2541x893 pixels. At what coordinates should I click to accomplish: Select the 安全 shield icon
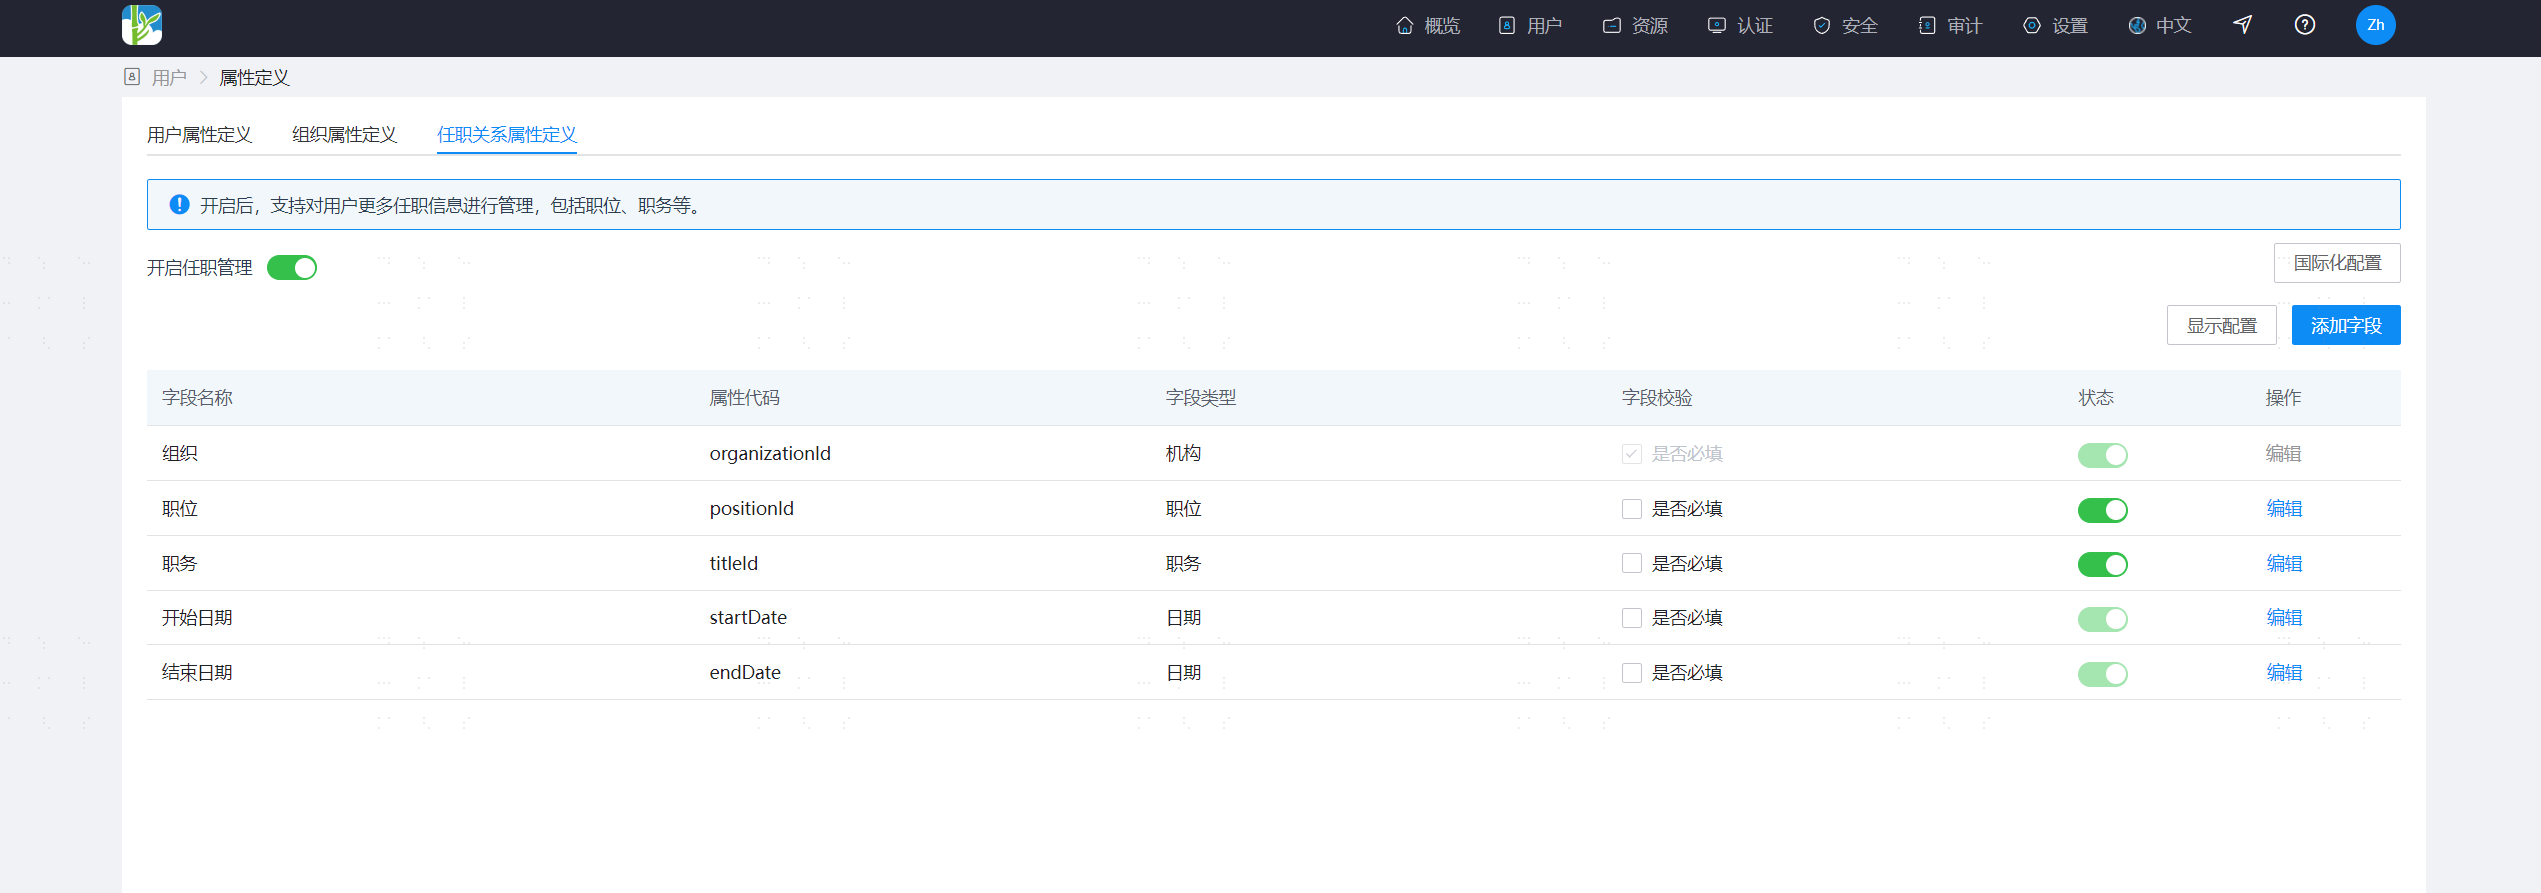[x=1822, y=26]
